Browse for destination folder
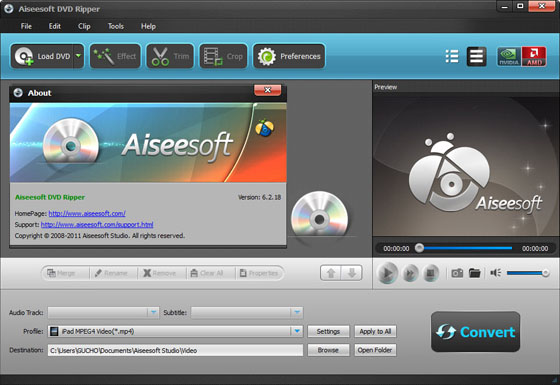This screenshot has height=385, width=560. point(328,350)
